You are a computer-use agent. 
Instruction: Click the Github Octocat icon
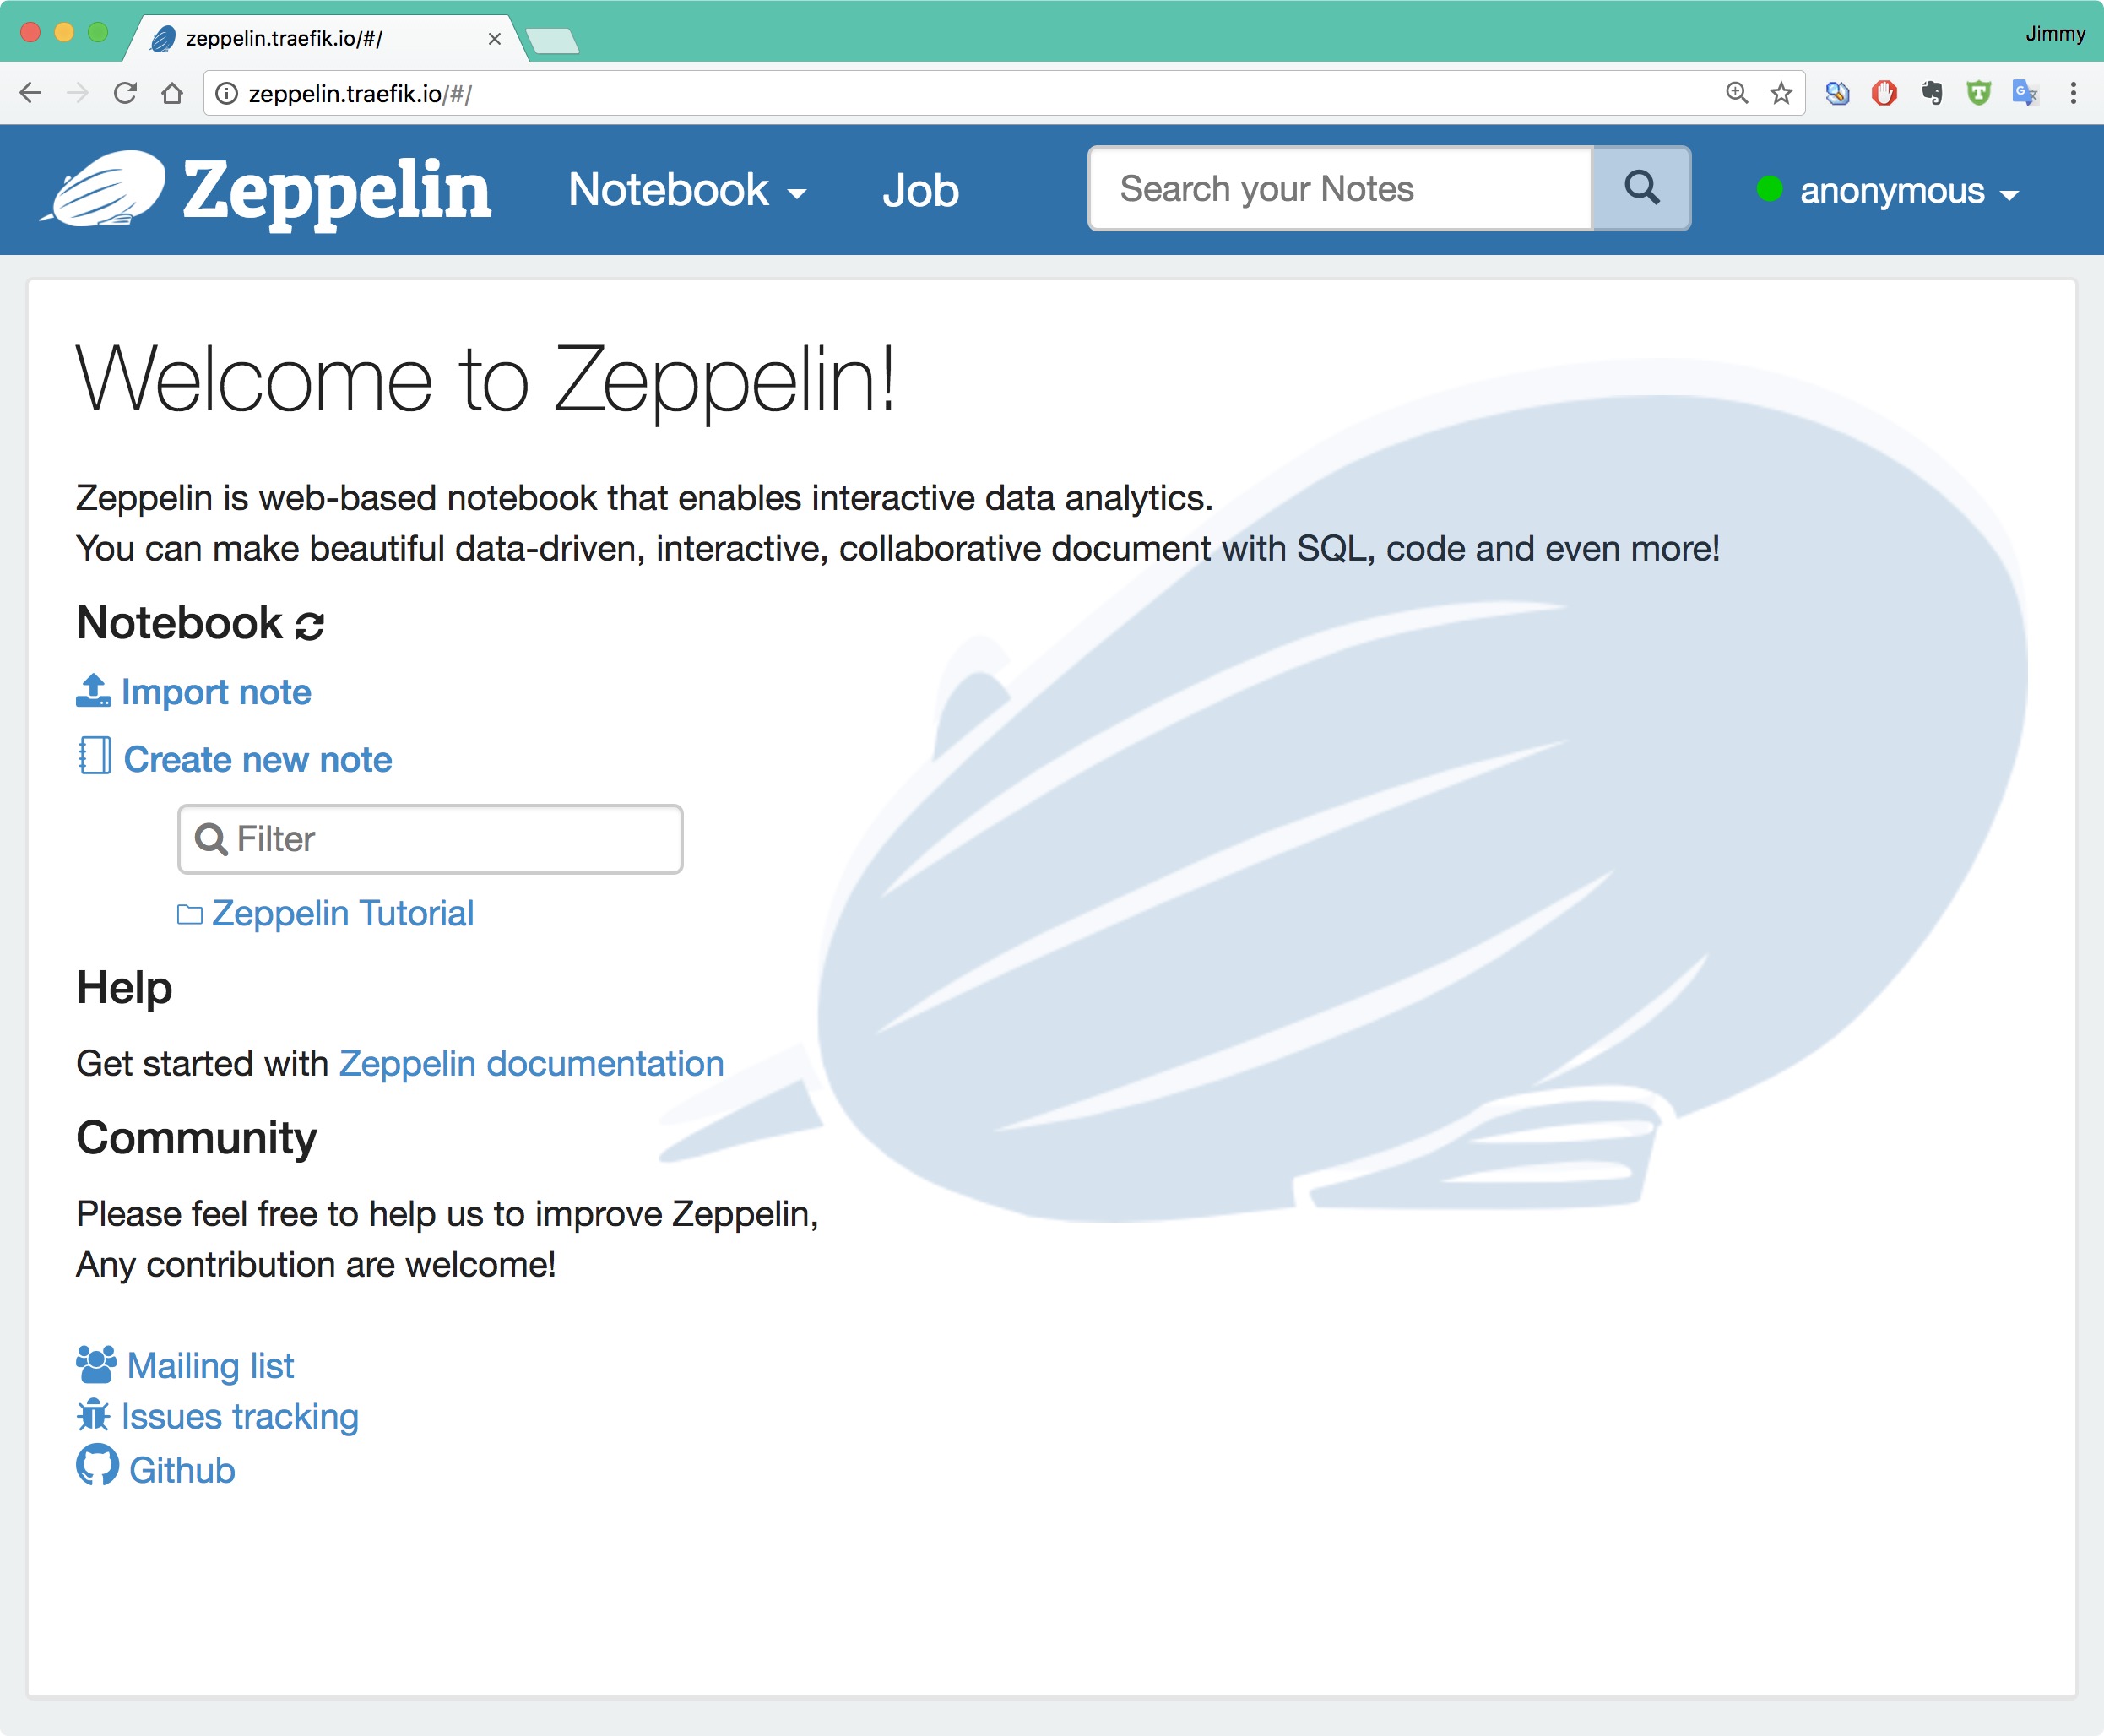tap(98, 1468)
